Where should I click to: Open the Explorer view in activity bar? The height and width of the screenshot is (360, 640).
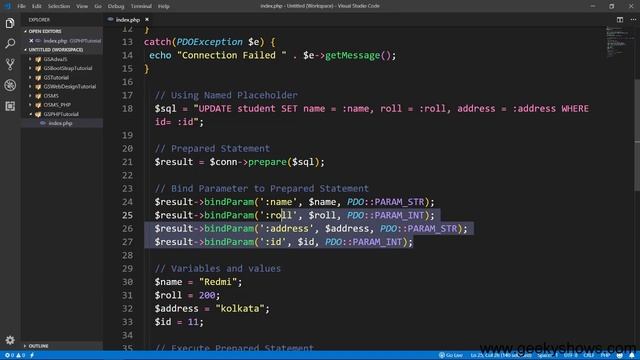[10, 23]
